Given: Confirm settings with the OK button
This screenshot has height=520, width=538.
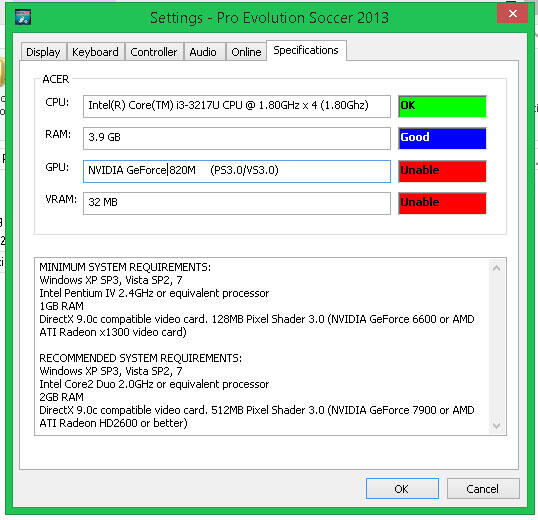Looking at the screenshot, I should coord(402,488).
